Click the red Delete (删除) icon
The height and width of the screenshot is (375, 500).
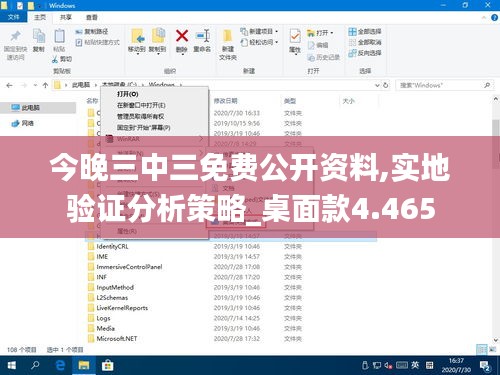point(182,36)
